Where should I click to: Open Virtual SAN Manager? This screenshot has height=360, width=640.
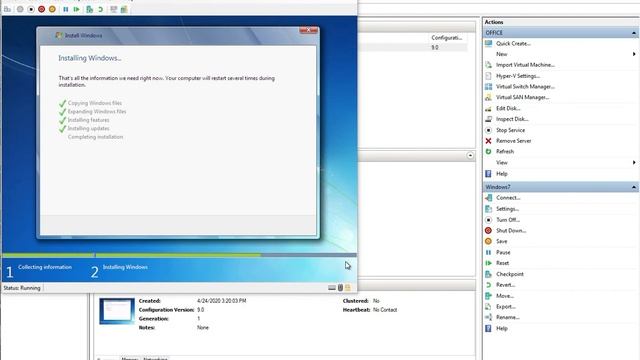click(x=522, y=97)
